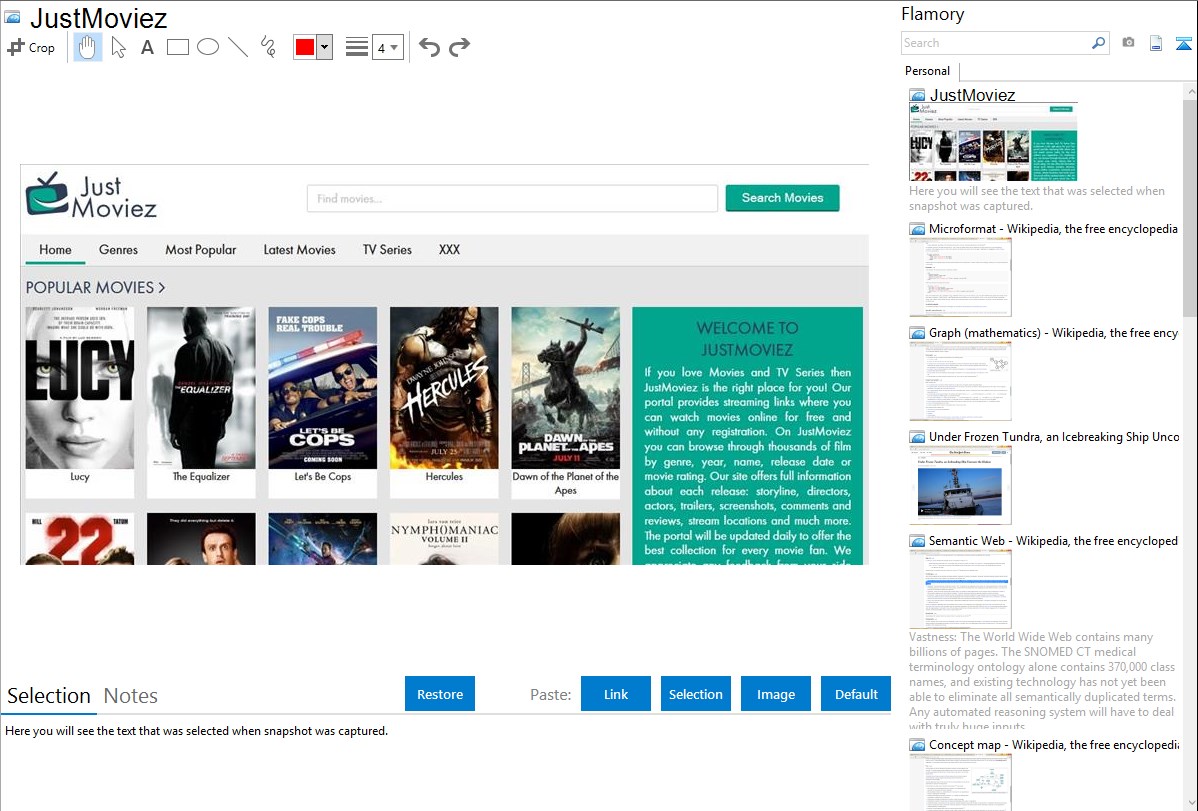Select the straight line tool
The image size is (1198, 811).
tap(238, 47)
